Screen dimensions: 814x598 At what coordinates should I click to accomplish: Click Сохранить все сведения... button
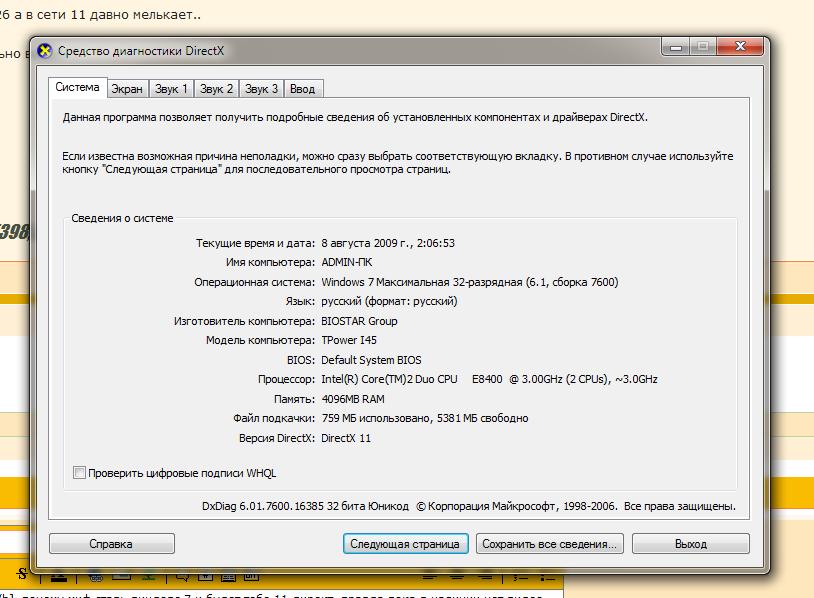(550, 544)
